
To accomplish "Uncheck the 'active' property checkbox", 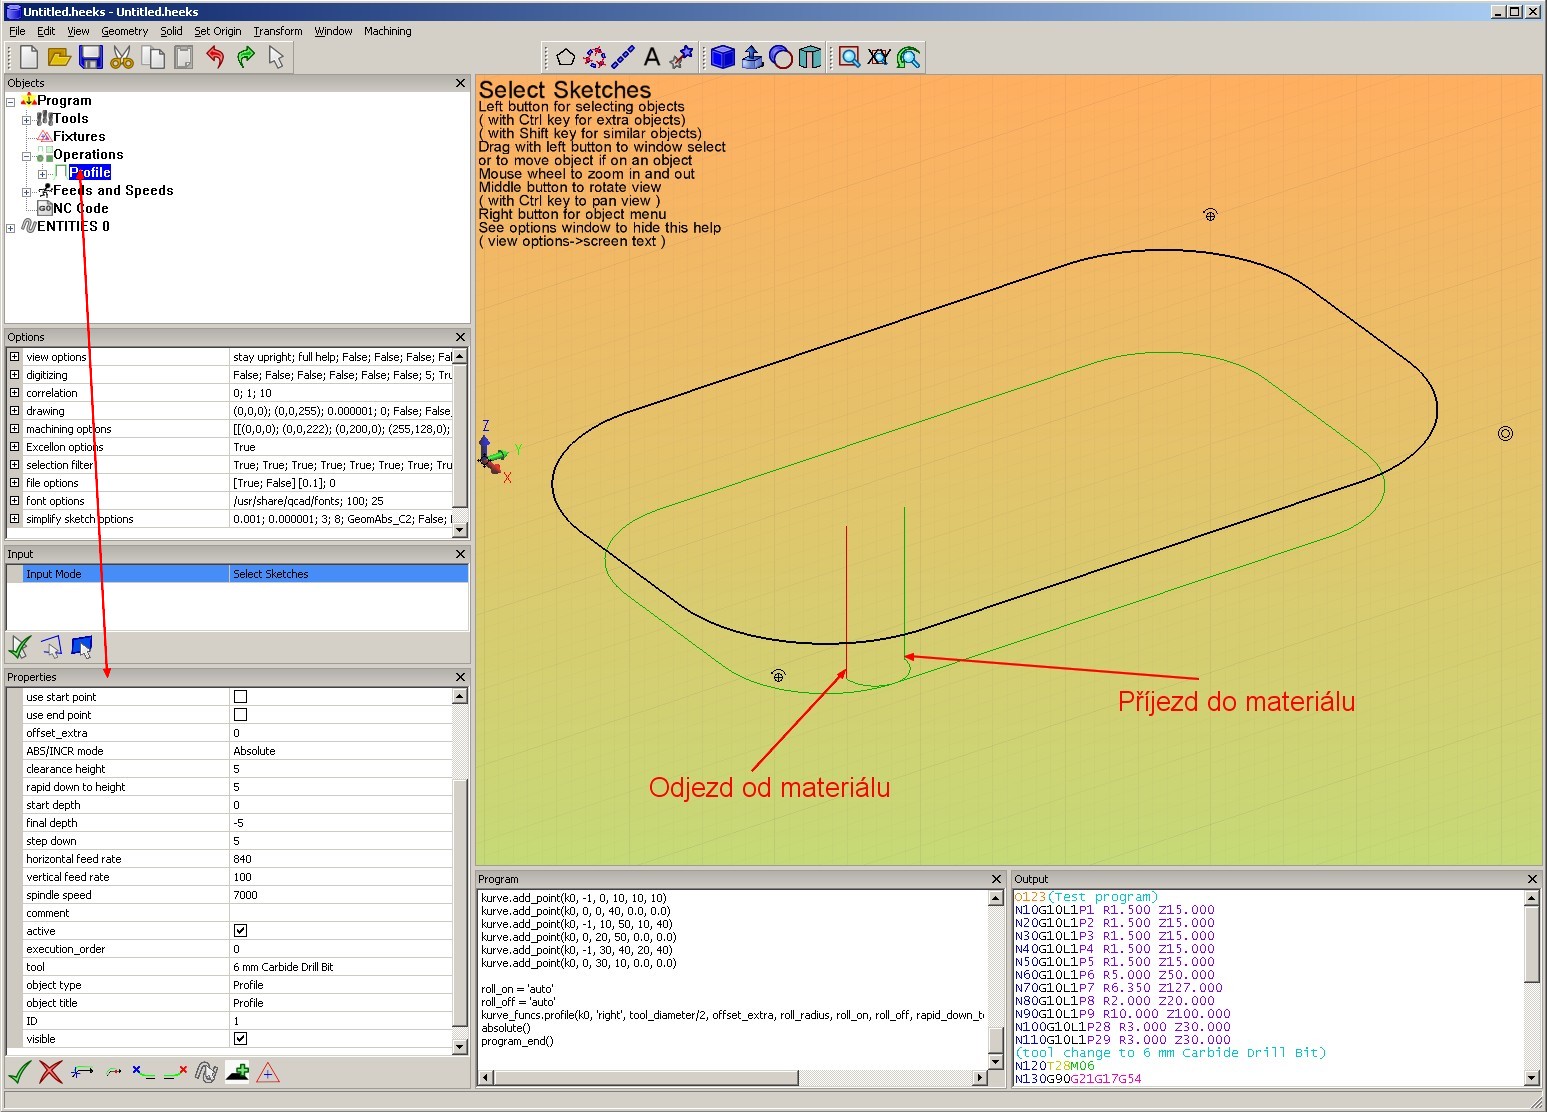I will click(x=240, y=931).
